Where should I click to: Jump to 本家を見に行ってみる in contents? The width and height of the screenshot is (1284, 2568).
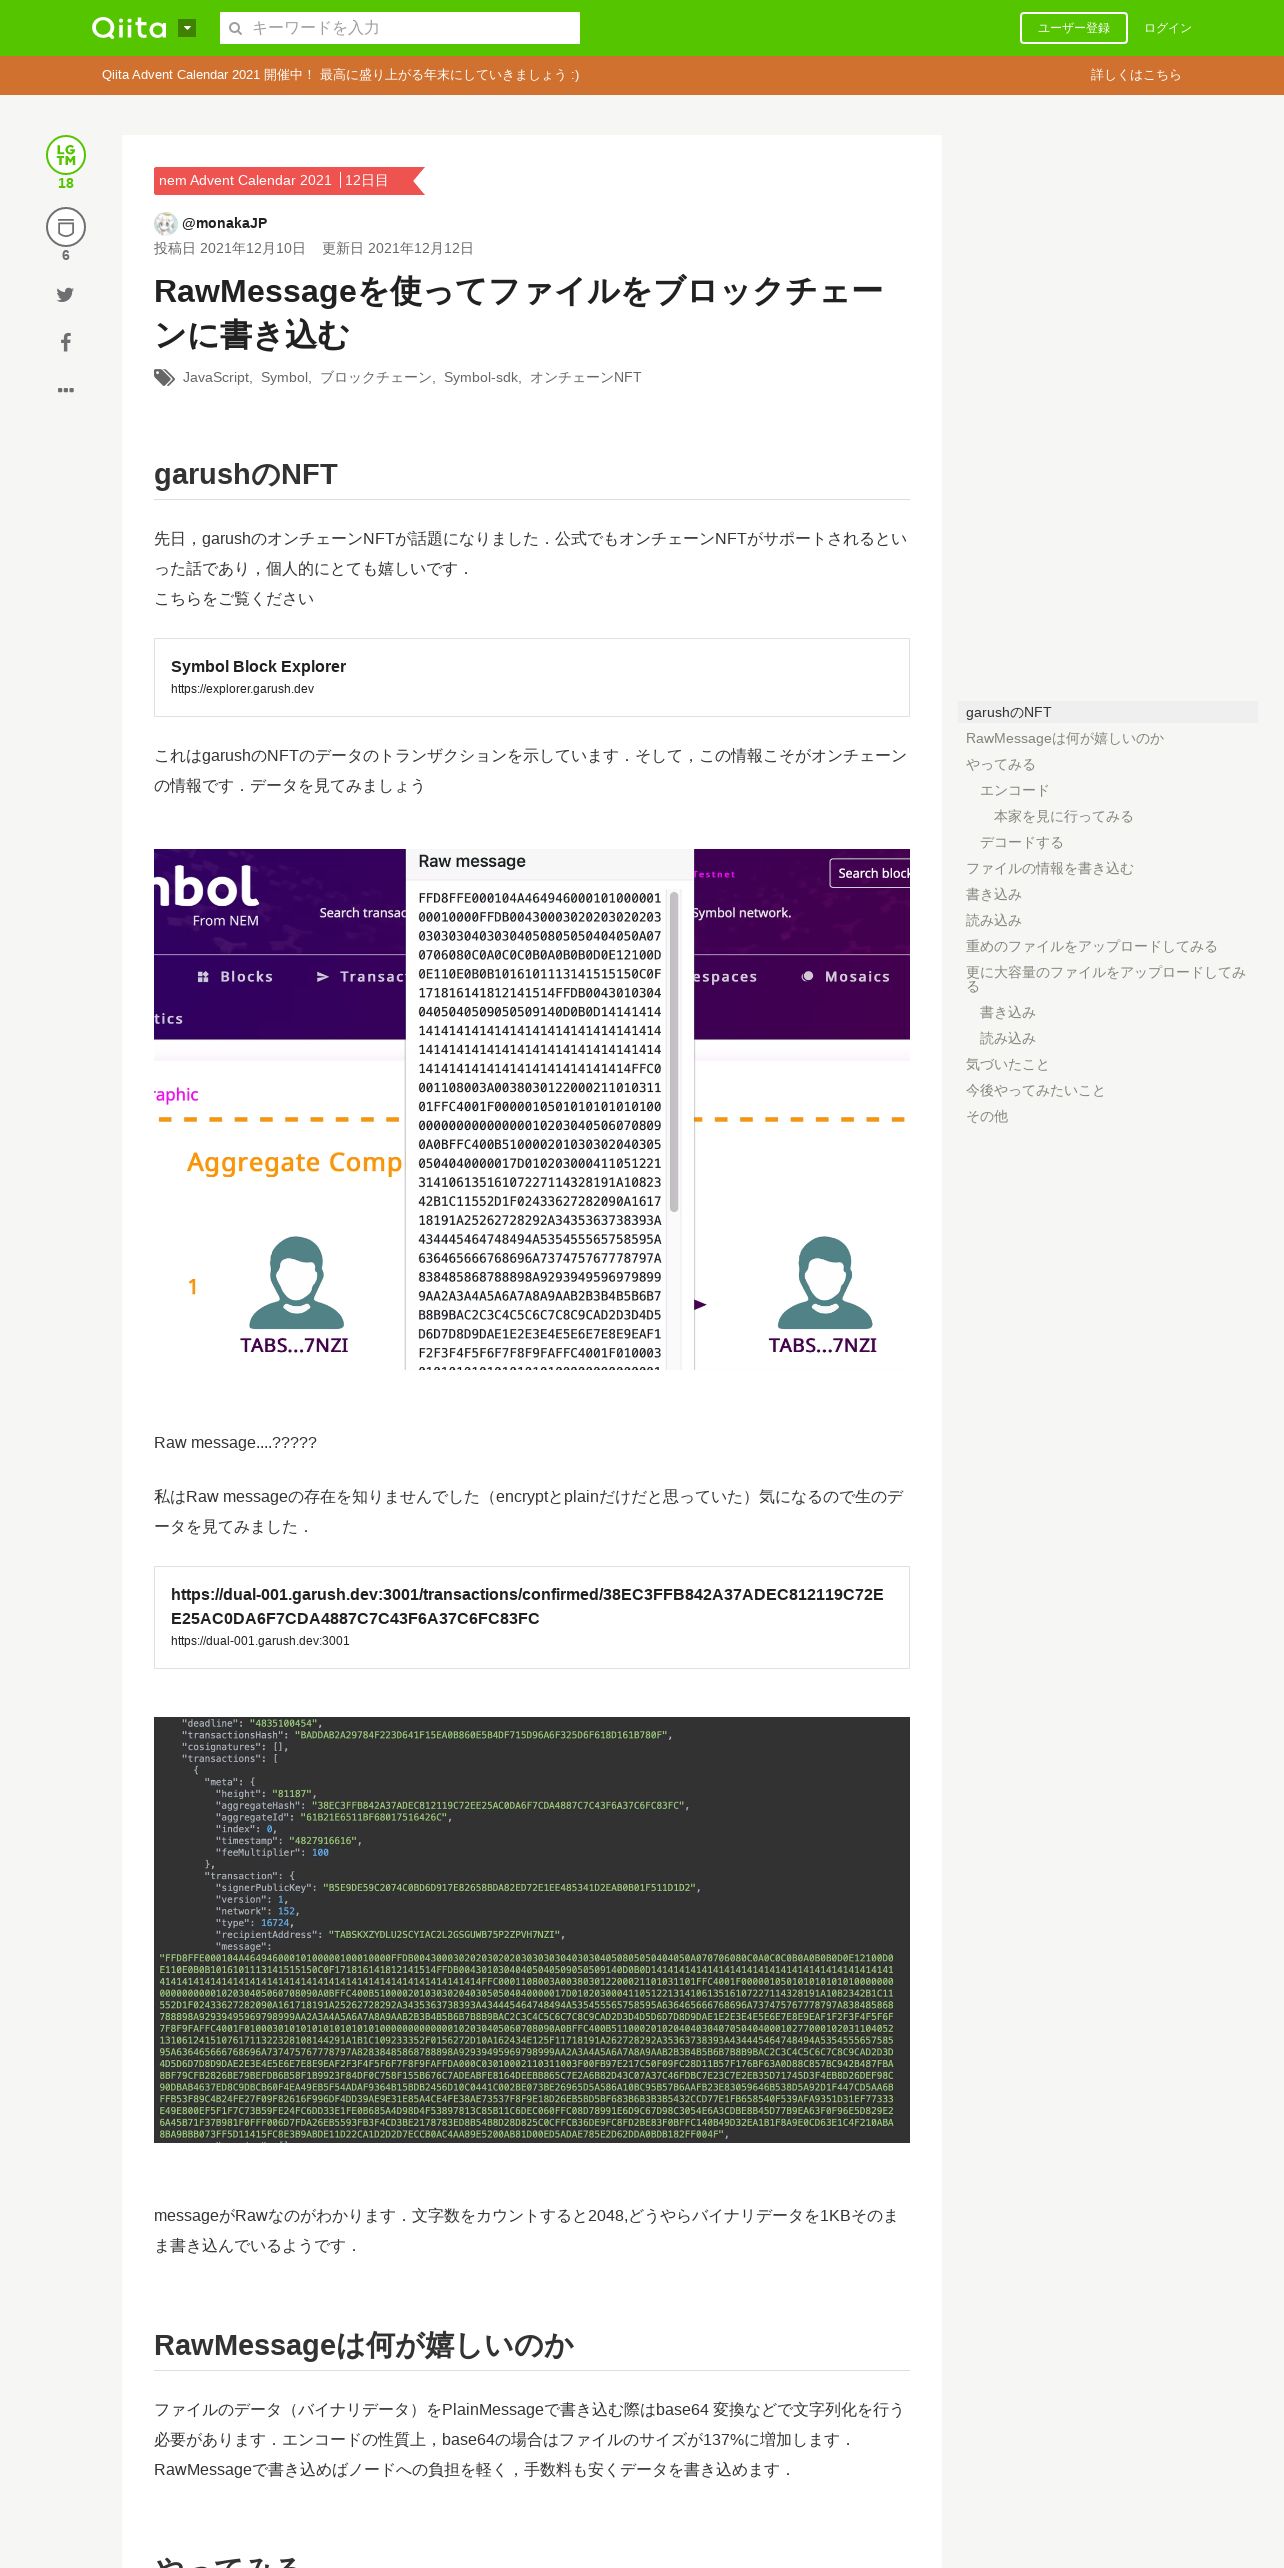click(1063, 816)
